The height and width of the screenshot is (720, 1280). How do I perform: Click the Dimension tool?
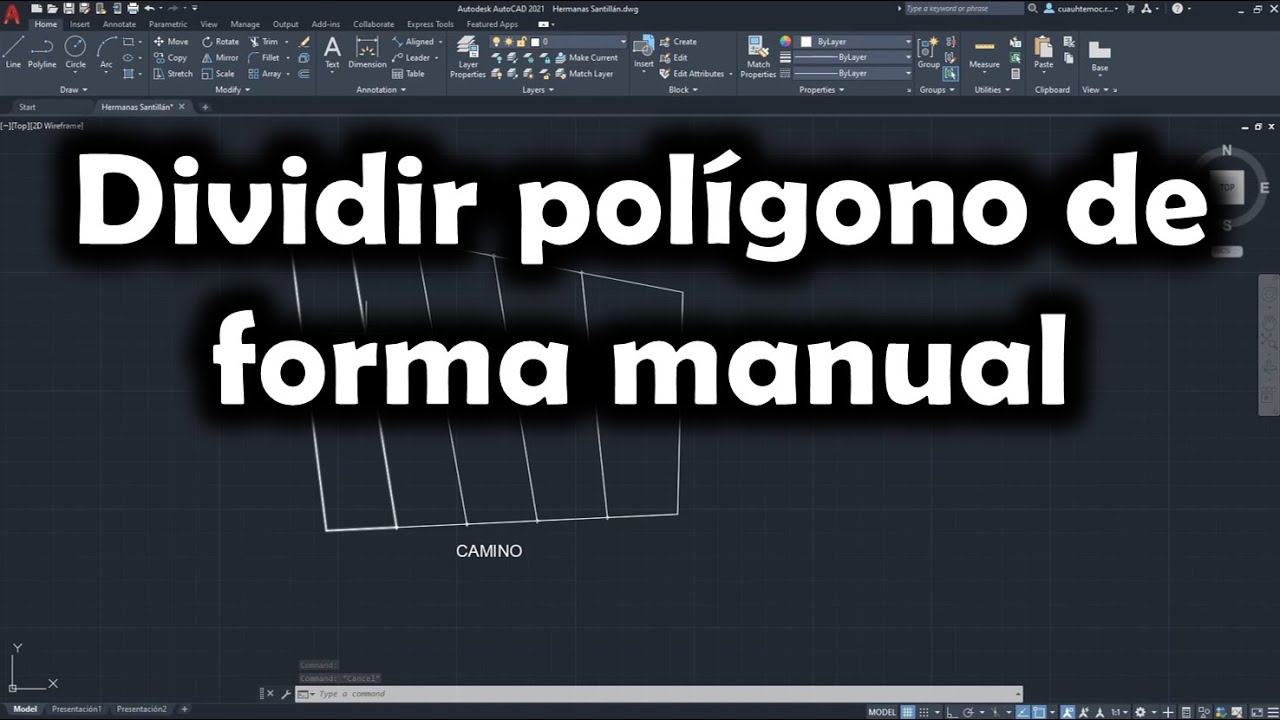click(367, 53)
